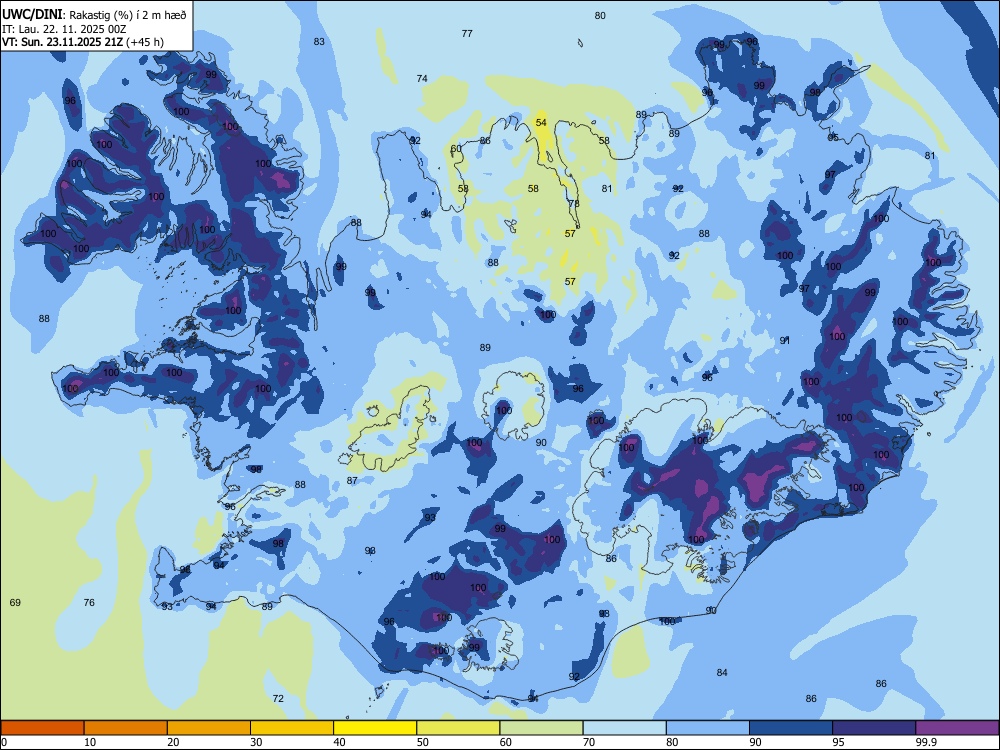Select the golden 30–40 legend swatch
The width and height of the screenshot is (1000, 750).
[x=292, y=728]
